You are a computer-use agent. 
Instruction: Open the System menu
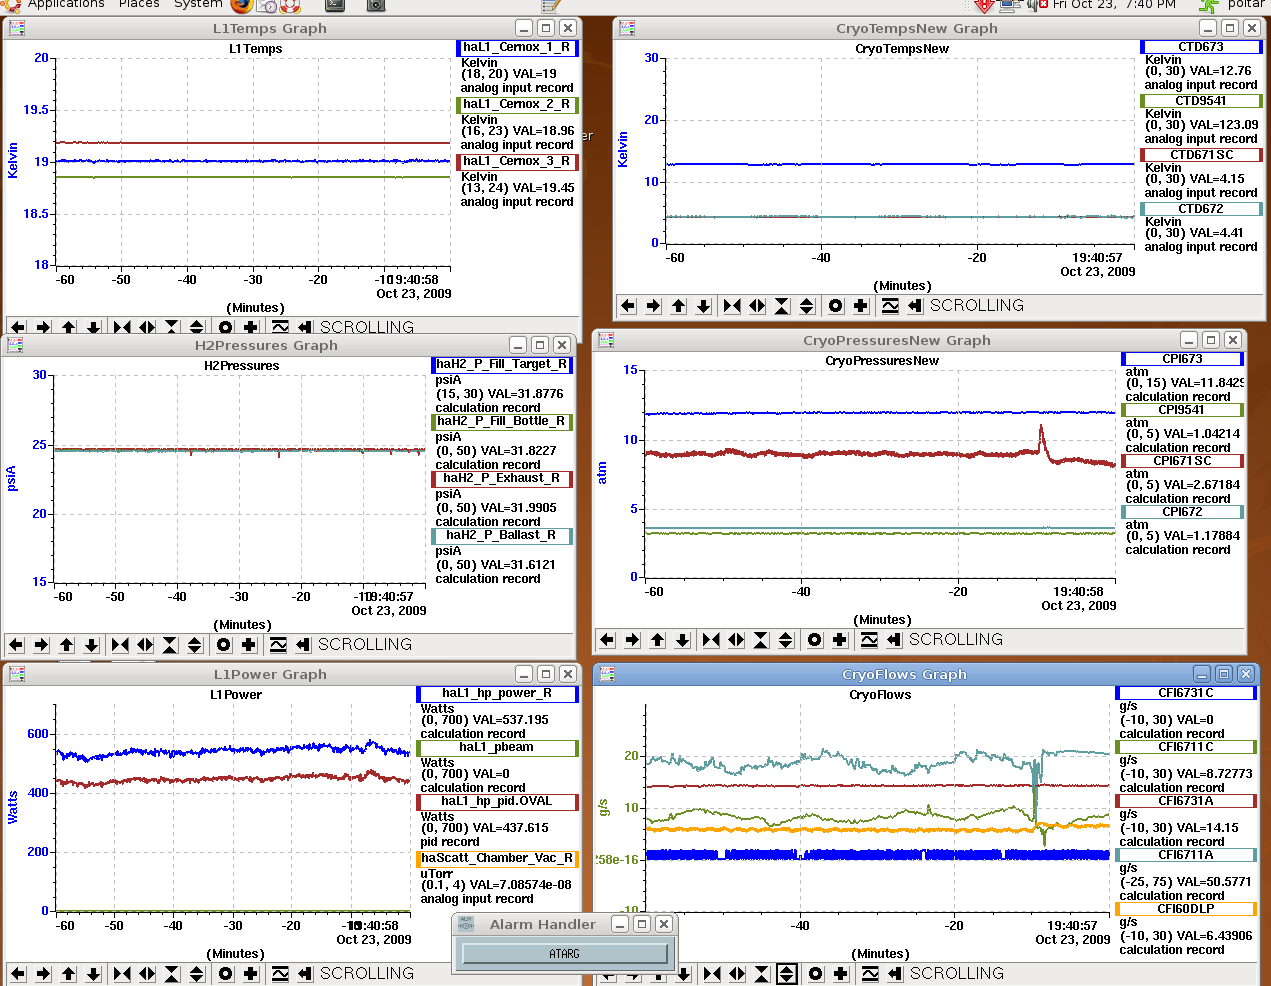coord(198,5)
